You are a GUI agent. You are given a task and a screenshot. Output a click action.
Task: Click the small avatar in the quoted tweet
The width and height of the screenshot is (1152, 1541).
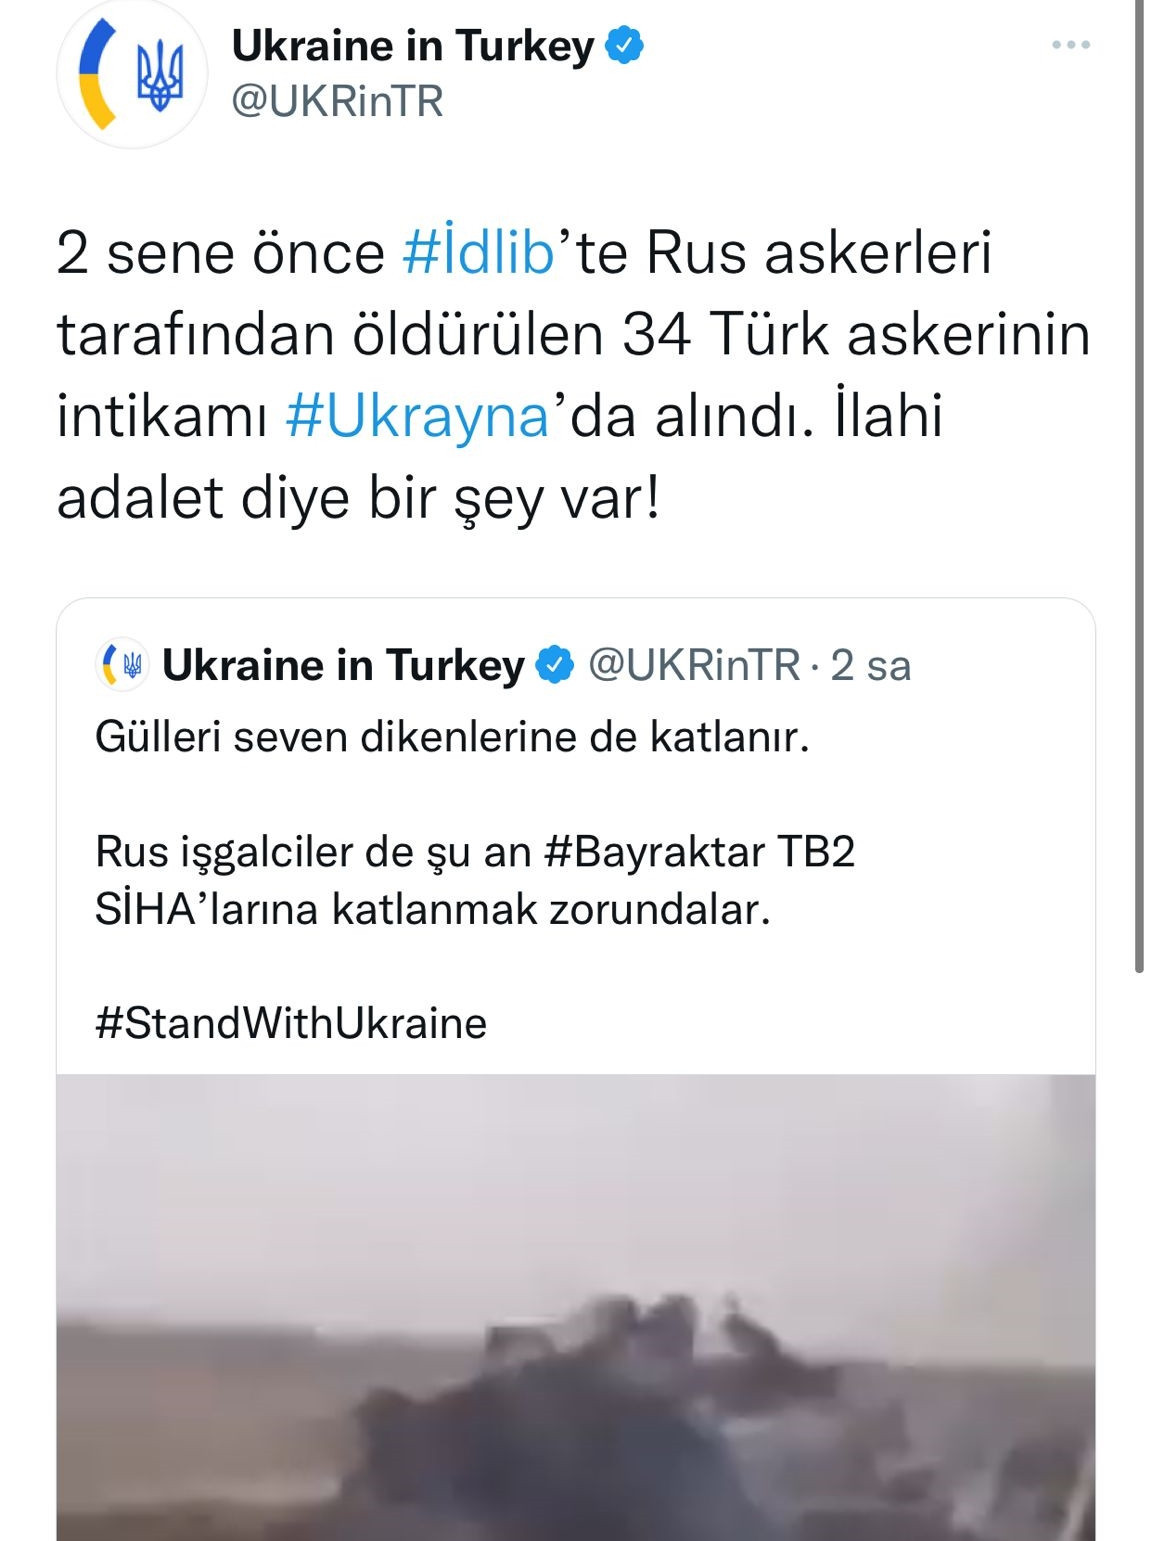point(122,665)
